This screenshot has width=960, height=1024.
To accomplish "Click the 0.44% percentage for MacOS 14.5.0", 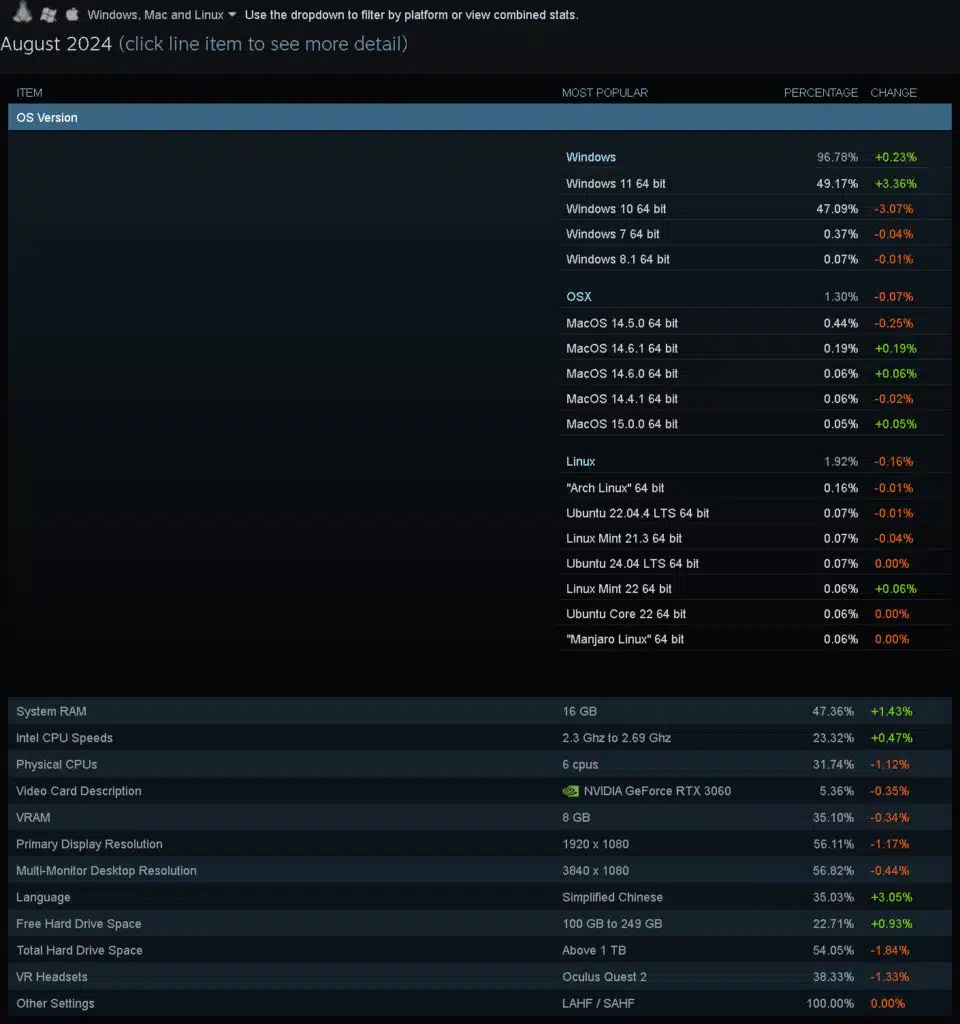I will [840, 323].
